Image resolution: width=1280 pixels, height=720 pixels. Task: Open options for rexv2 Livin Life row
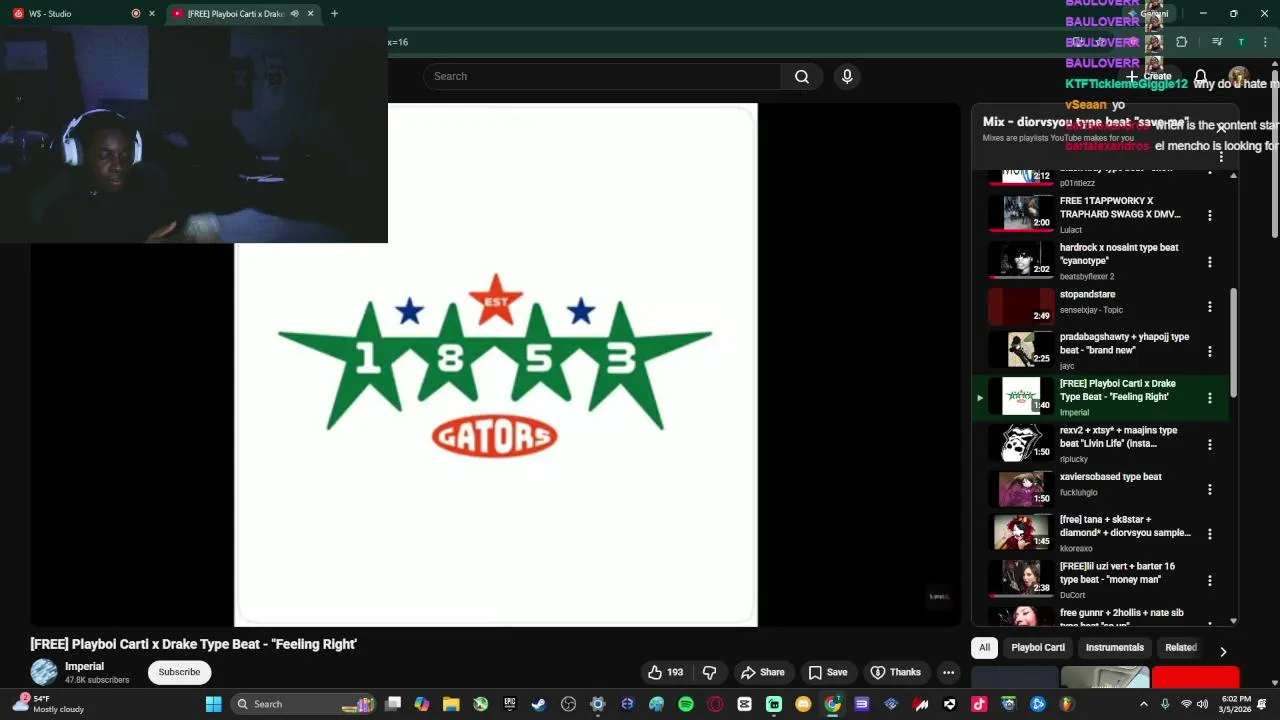1209,444
